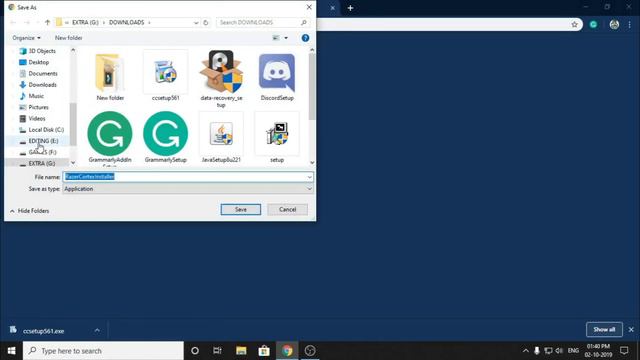Viewport: 640px width, 360px height.
Task: Change the file view layout icon
Action: (x=276, y=38)
